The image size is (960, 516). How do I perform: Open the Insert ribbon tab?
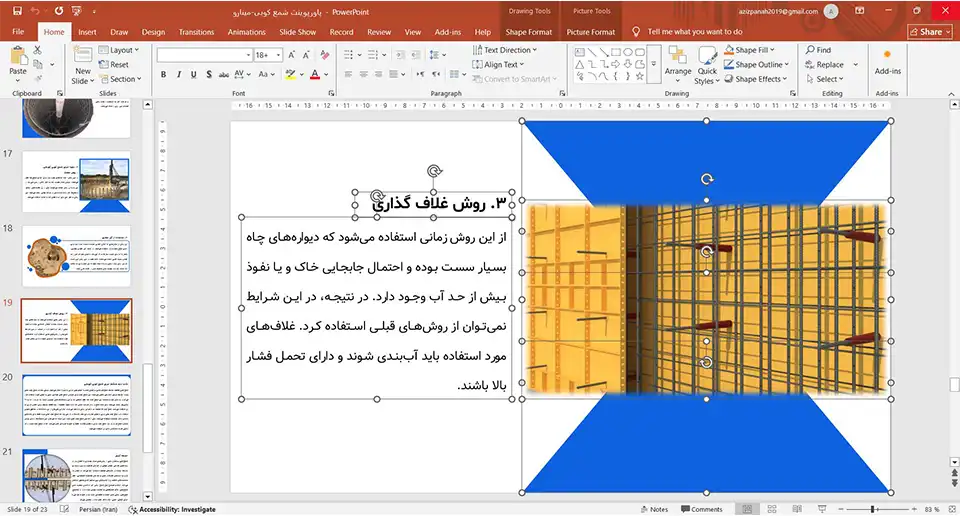tap(87, 32)
